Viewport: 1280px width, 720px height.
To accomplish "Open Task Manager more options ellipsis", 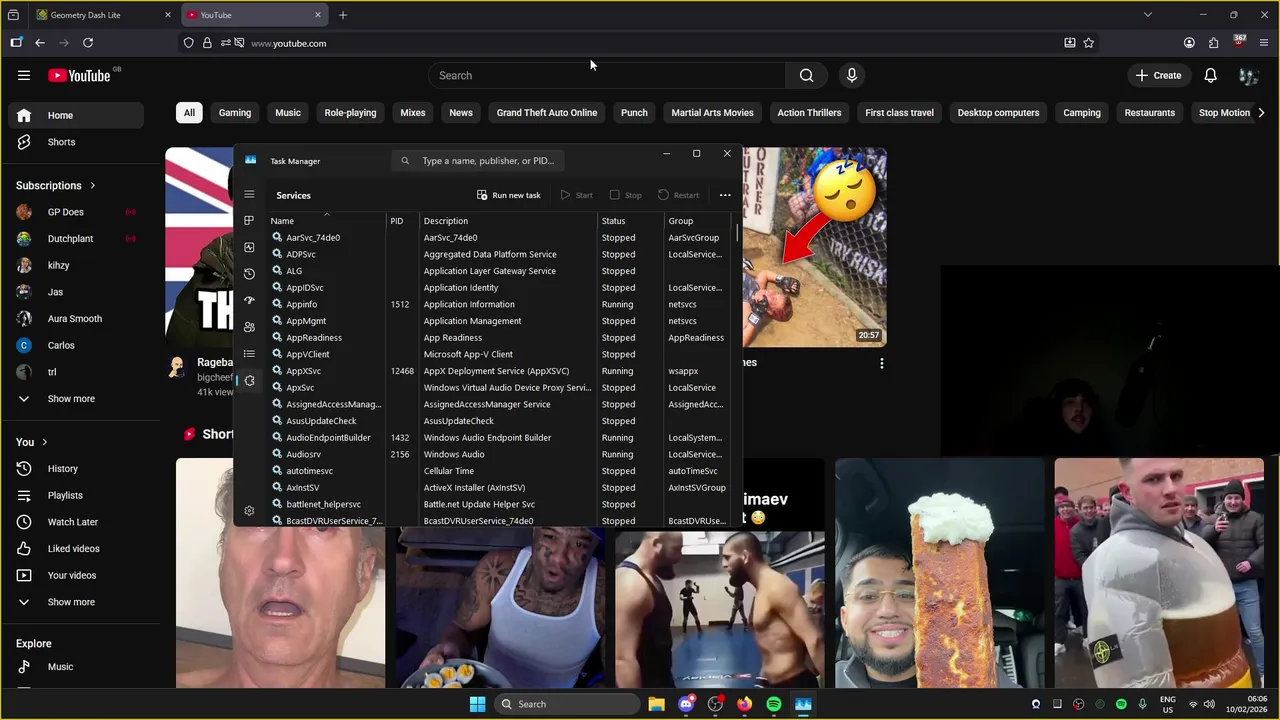I will pyautogui.click(x=725, y=195).
